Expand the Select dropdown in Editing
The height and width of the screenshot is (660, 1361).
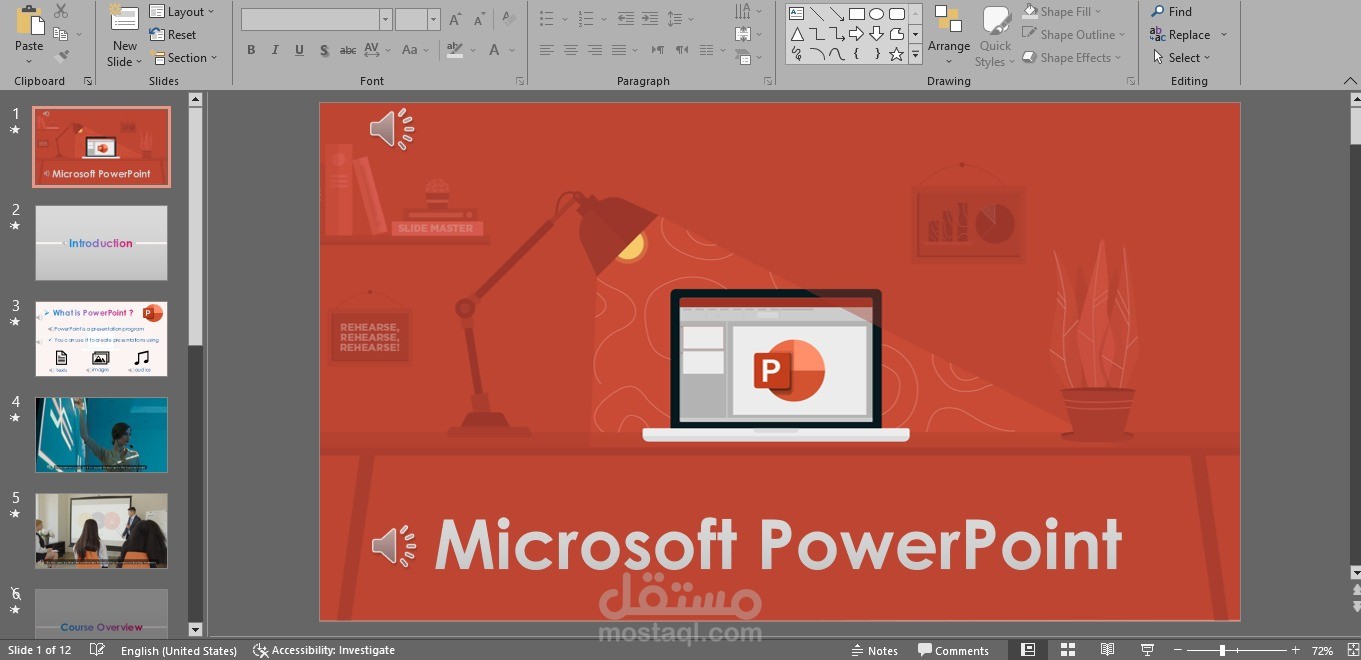(1181, 58)
